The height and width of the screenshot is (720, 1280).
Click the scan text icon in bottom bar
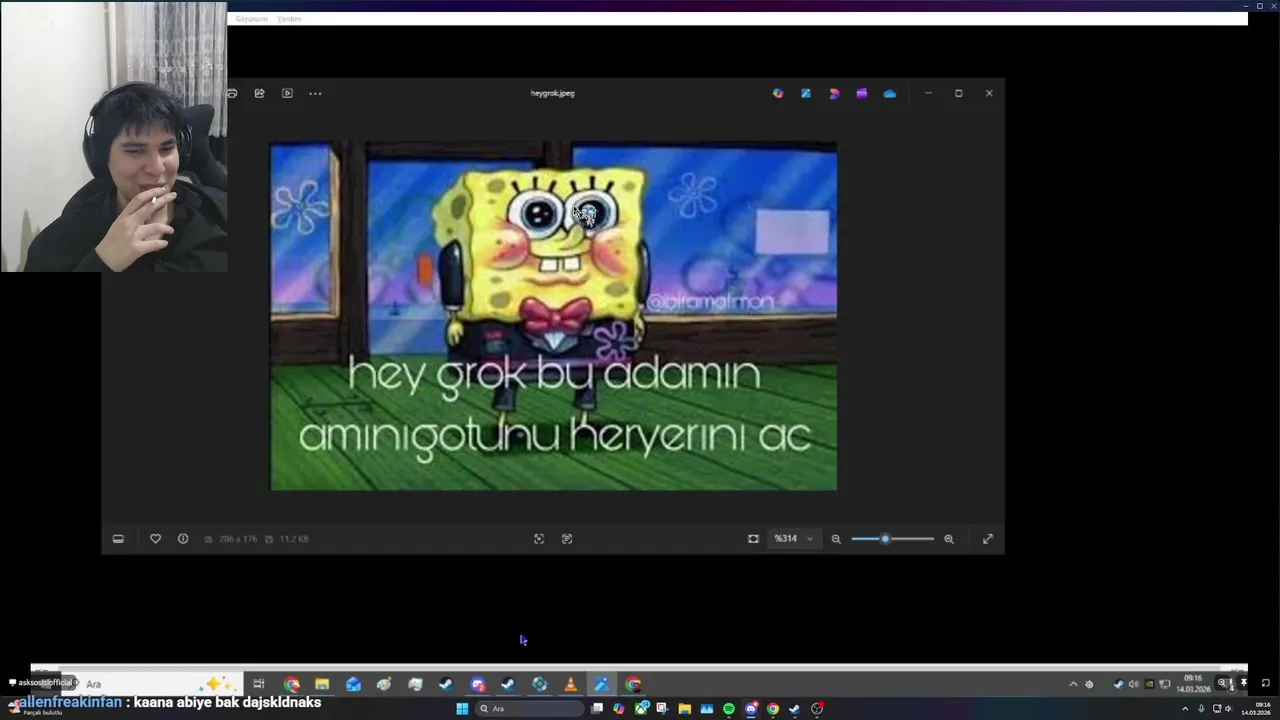pos(567,538)
